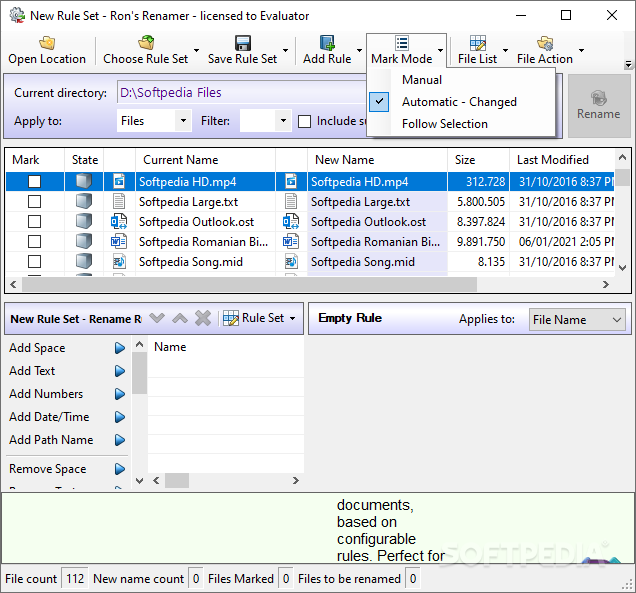Screen dimensions: 636x593
Task: Select Follow Selection mark mode
Action: pos(445,124)
